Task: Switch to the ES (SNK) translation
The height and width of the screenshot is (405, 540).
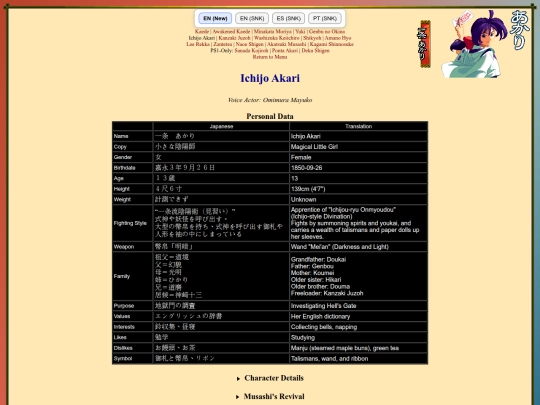Action: pos(289,18)
